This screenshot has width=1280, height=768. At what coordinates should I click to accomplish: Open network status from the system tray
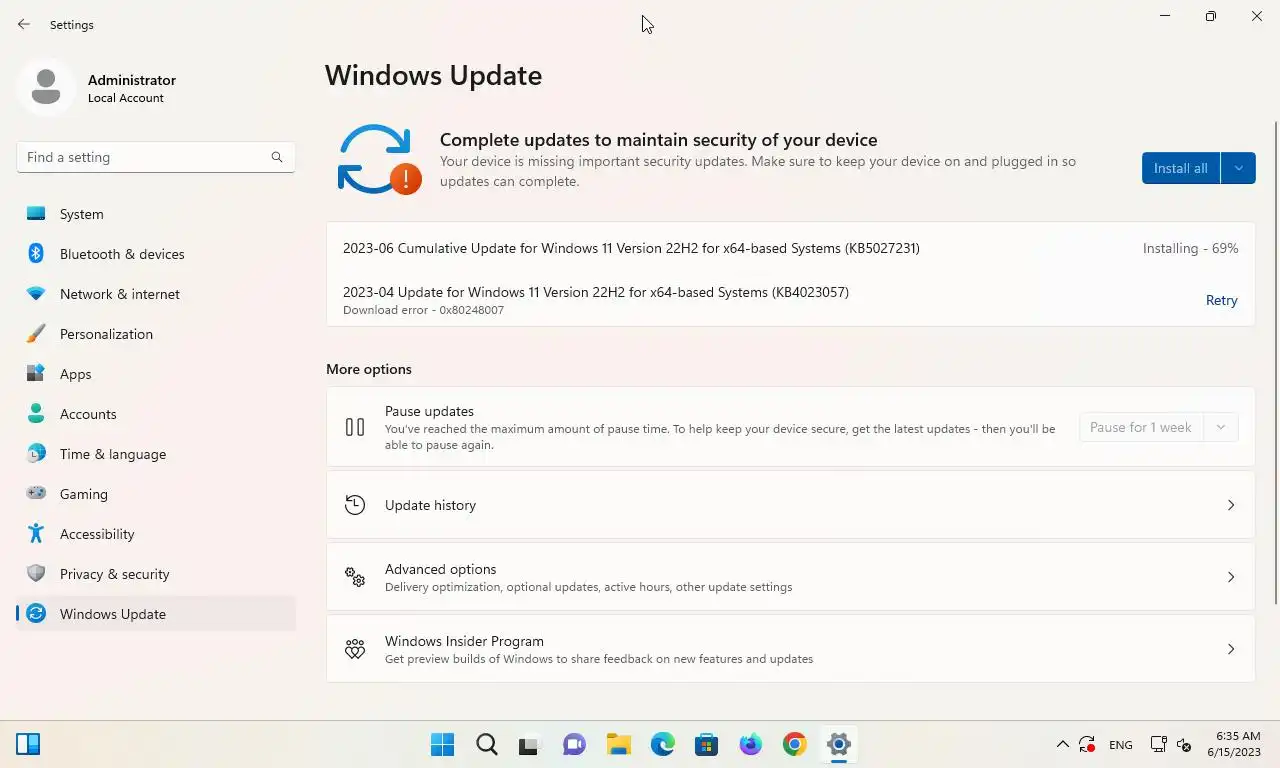pos(1159,745)
